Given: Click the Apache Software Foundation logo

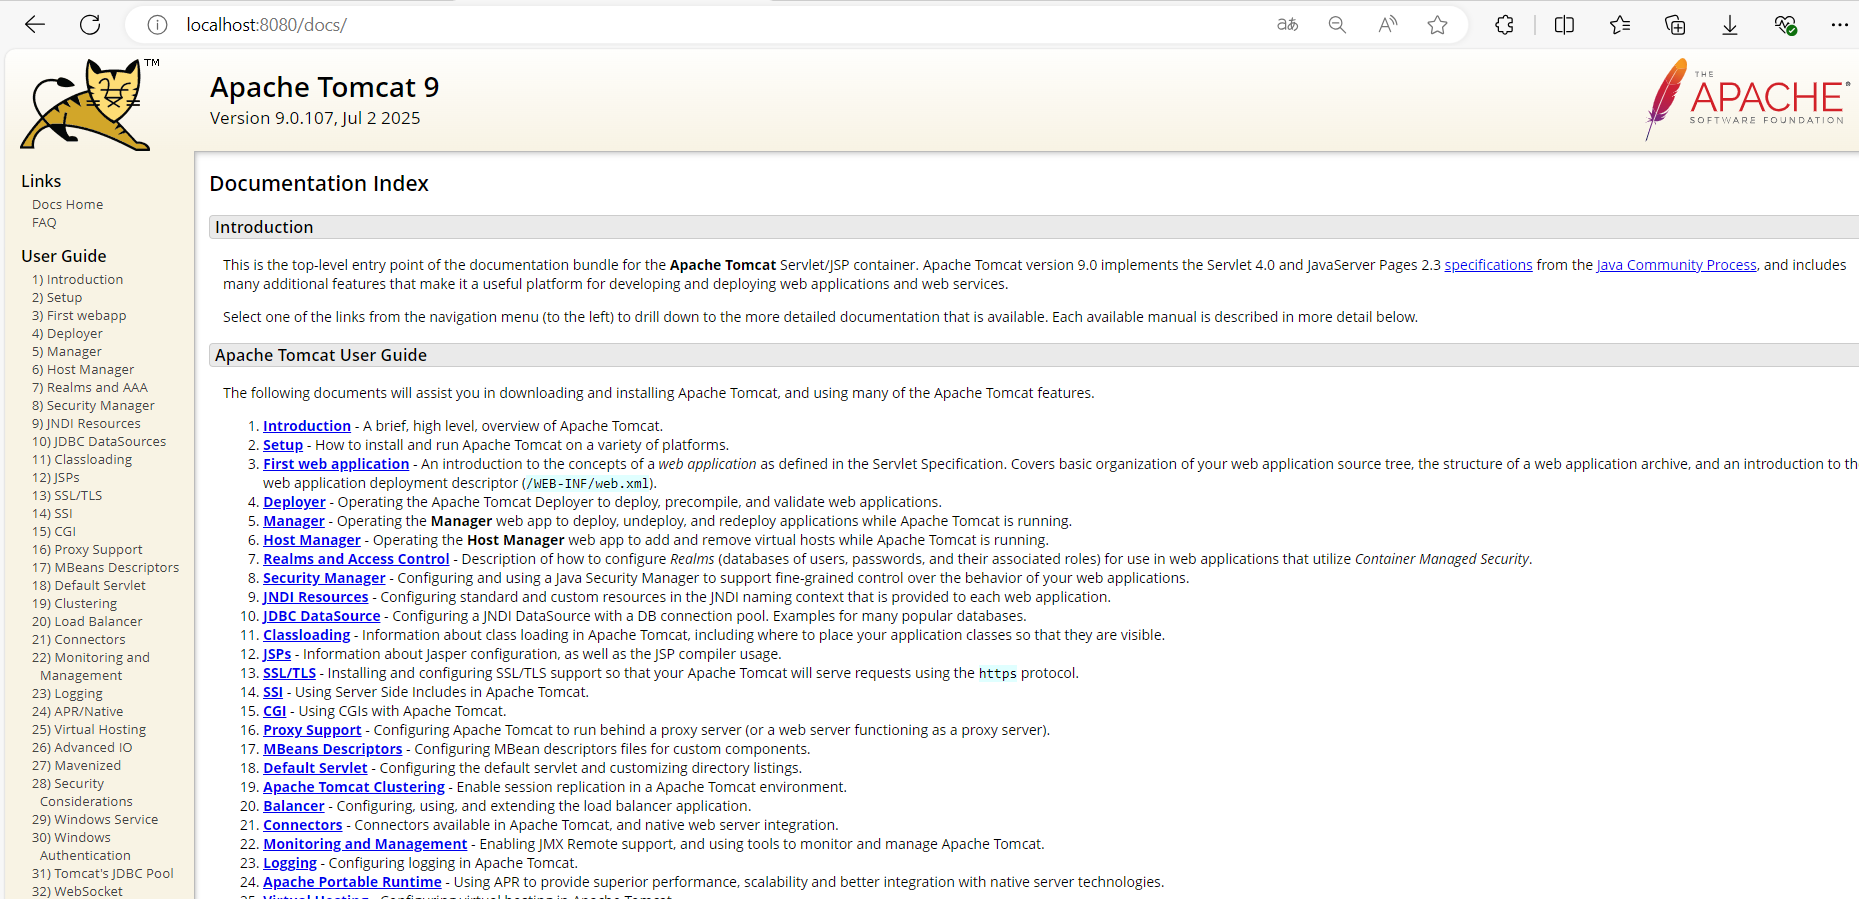Looking at the screenshot, I should point(1745,100).
